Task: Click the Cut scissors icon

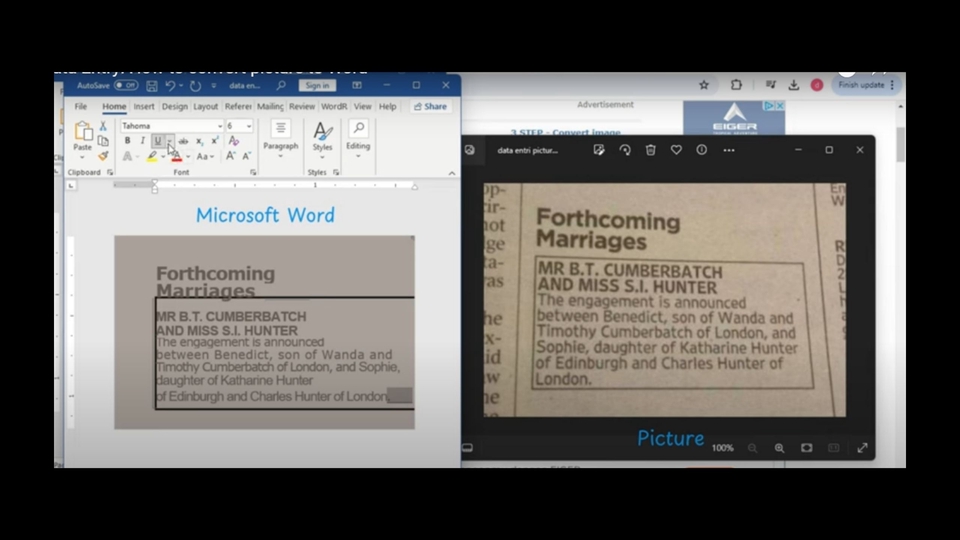Action: 103,126
